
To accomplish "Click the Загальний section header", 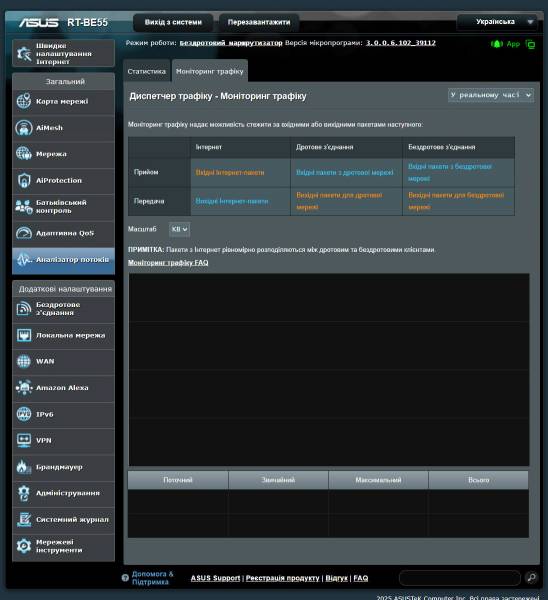I will click(65, 82).
